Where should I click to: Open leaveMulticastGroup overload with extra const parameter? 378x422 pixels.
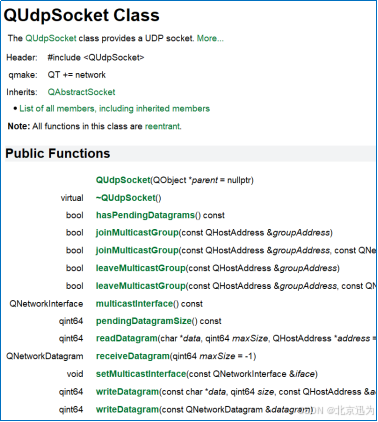click(x=141, y=286)
